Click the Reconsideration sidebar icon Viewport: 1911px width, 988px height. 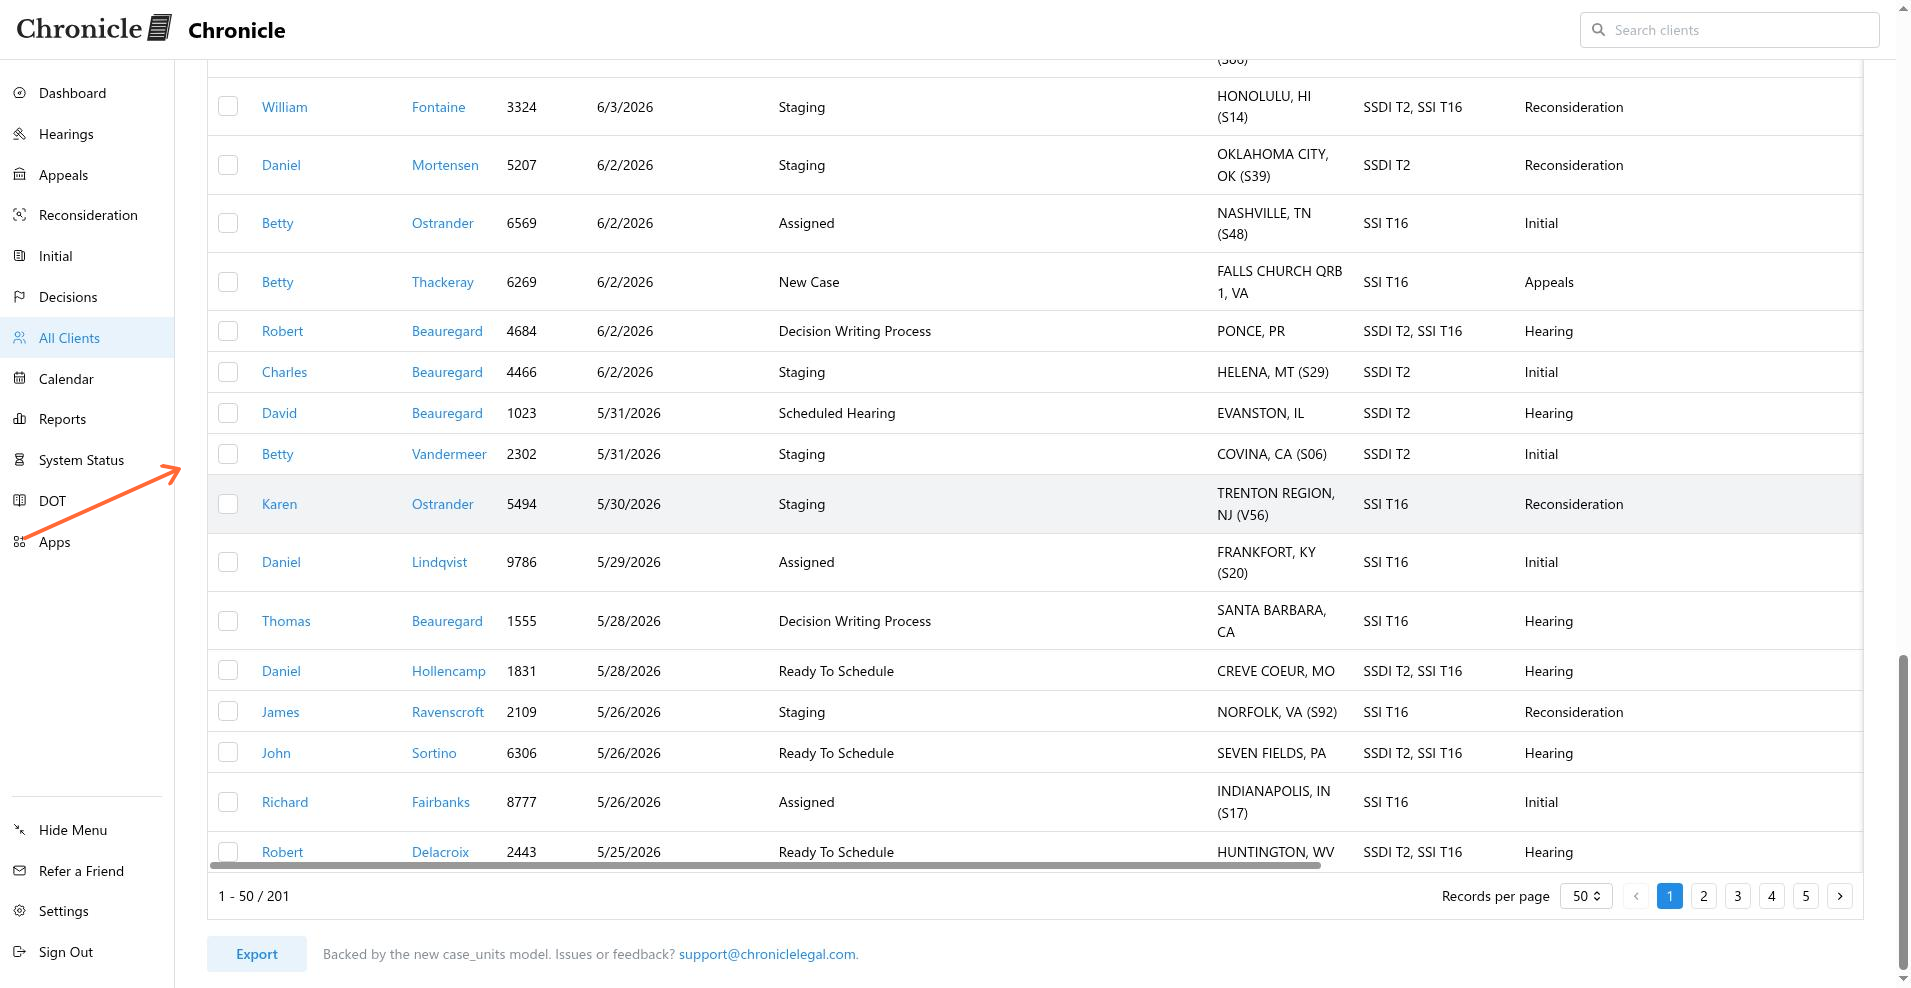[x=19, y=215]
